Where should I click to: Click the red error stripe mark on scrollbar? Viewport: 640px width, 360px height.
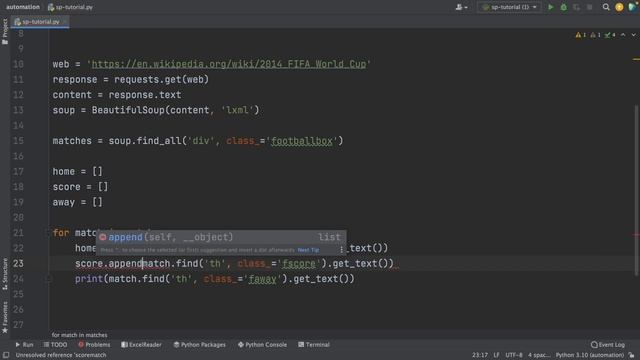(x=636, y=235)
